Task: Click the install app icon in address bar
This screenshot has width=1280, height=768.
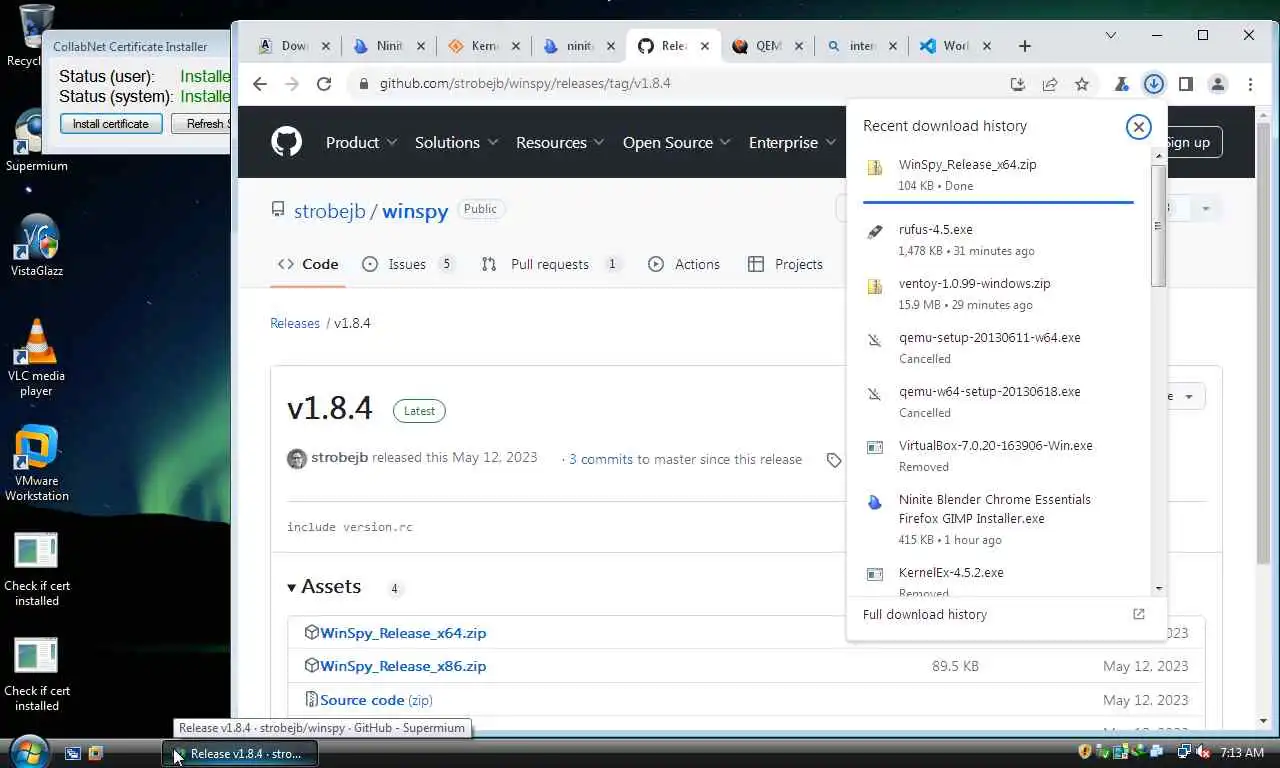Action: click(1018, 85)
